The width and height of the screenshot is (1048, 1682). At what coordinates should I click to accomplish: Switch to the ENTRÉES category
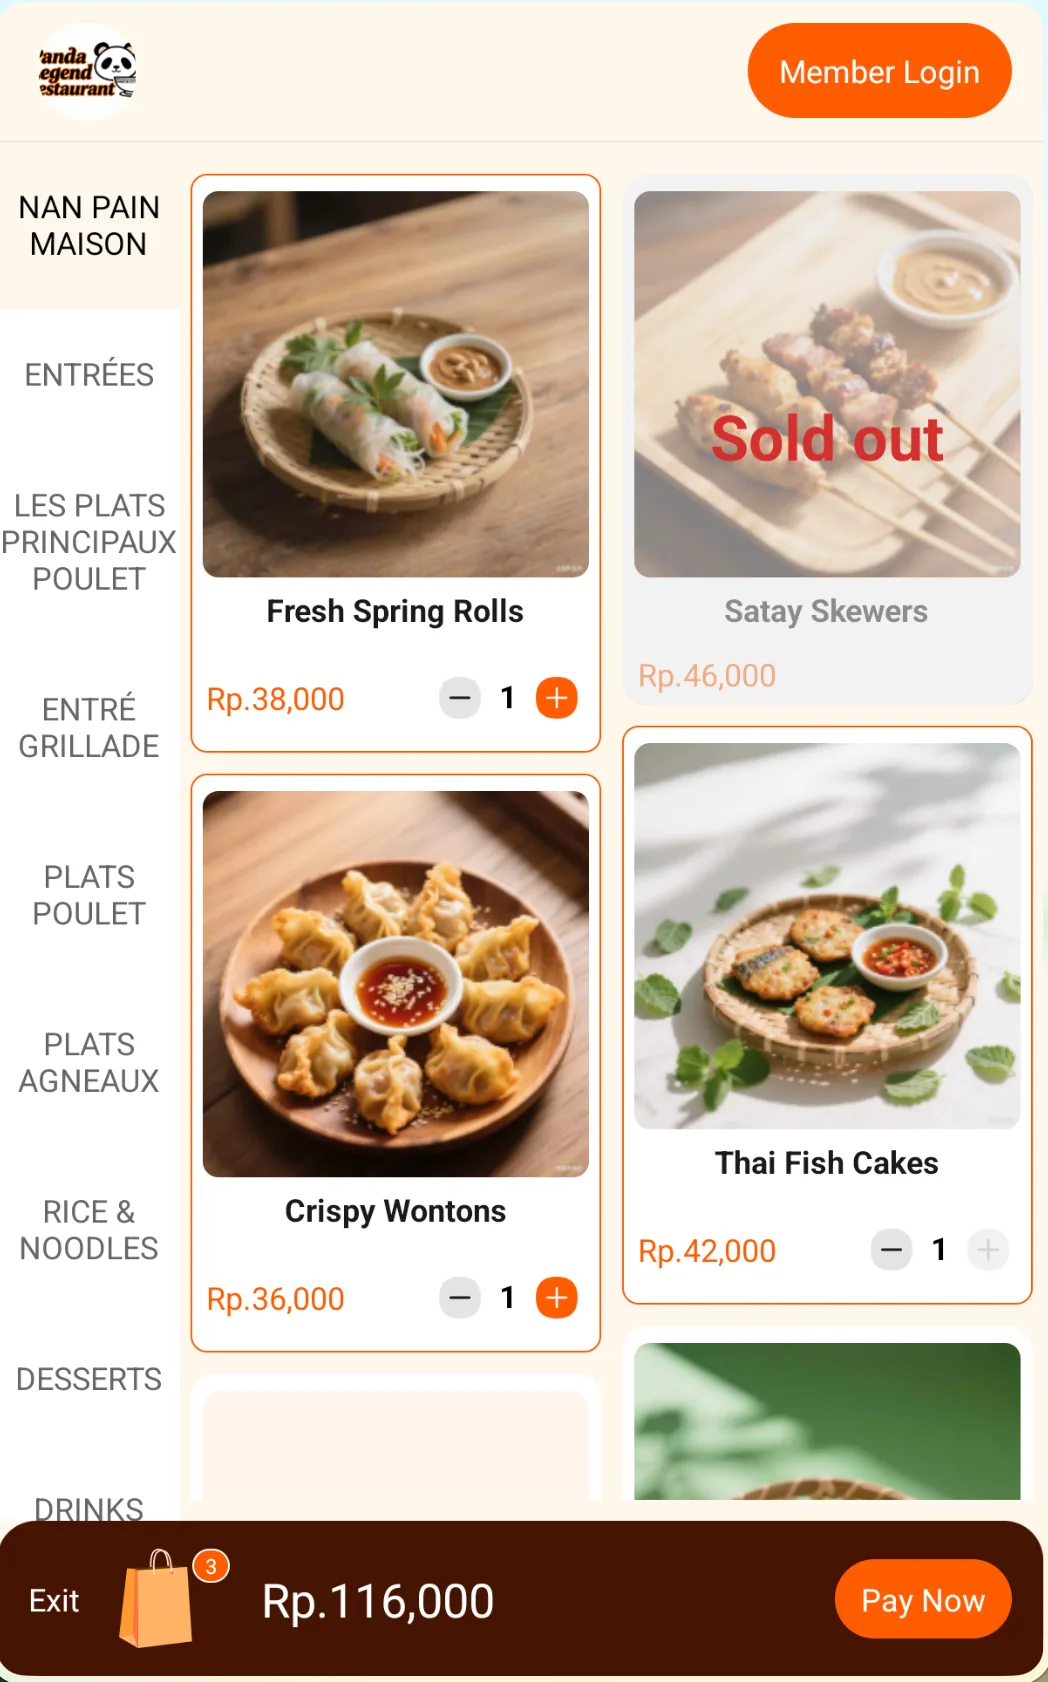[89, 375]
